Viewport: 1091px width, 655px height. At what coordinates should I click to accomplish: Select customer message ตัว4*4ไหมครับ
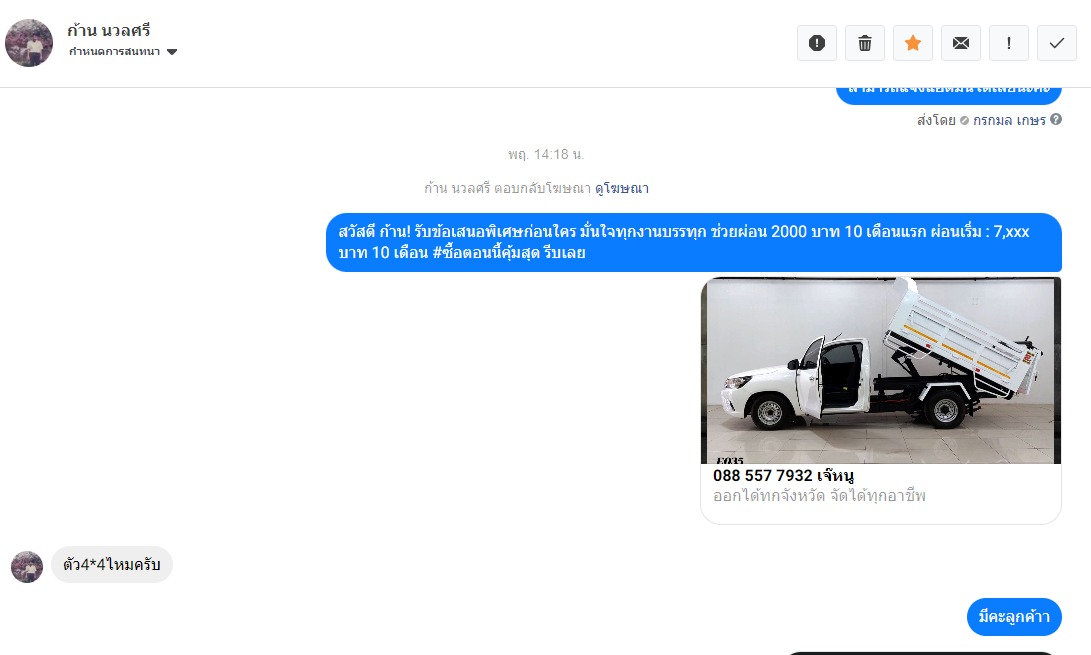click(111, 565)
